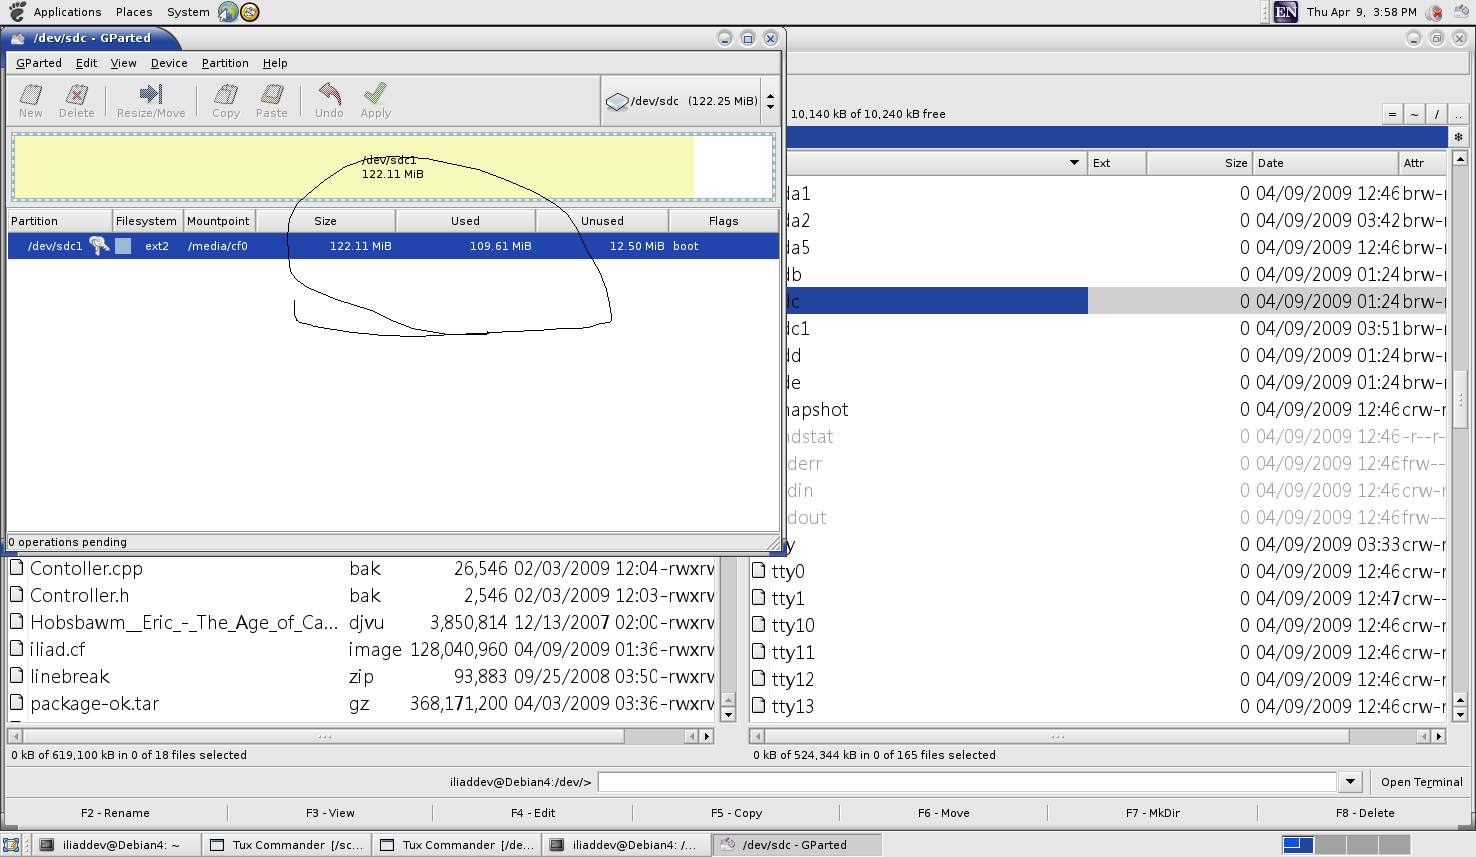1476x857 pixels.
Task: Click the Paste partition toolbar icon
Action: 271,94
